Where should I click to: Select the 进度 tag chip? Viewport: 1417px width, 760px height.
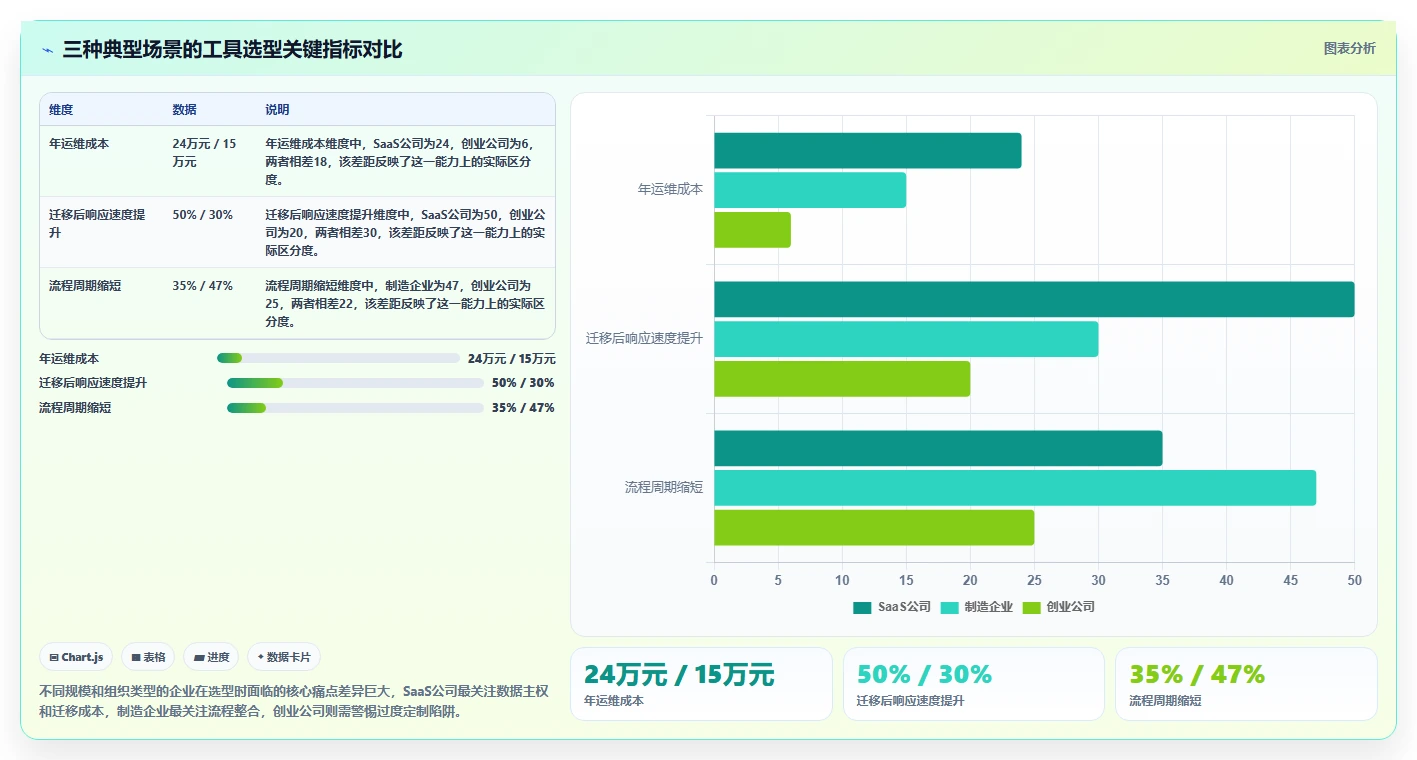[x=211, y=657]
